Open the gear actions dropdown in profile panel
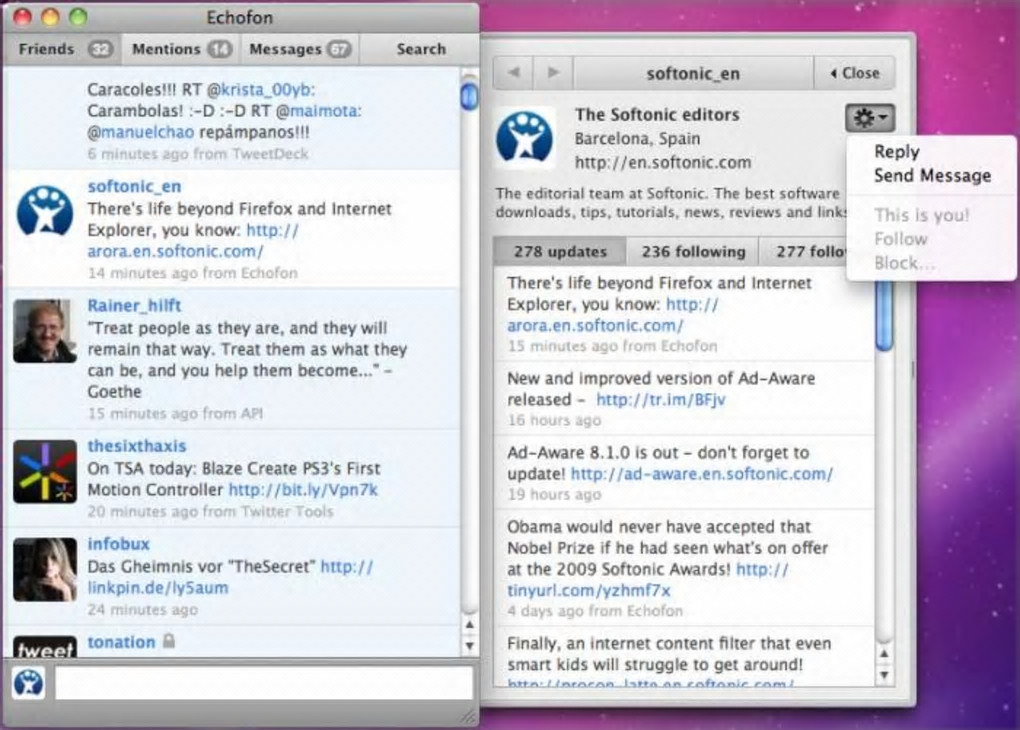Screen dimensions: 1020x730 coord(870,118)
